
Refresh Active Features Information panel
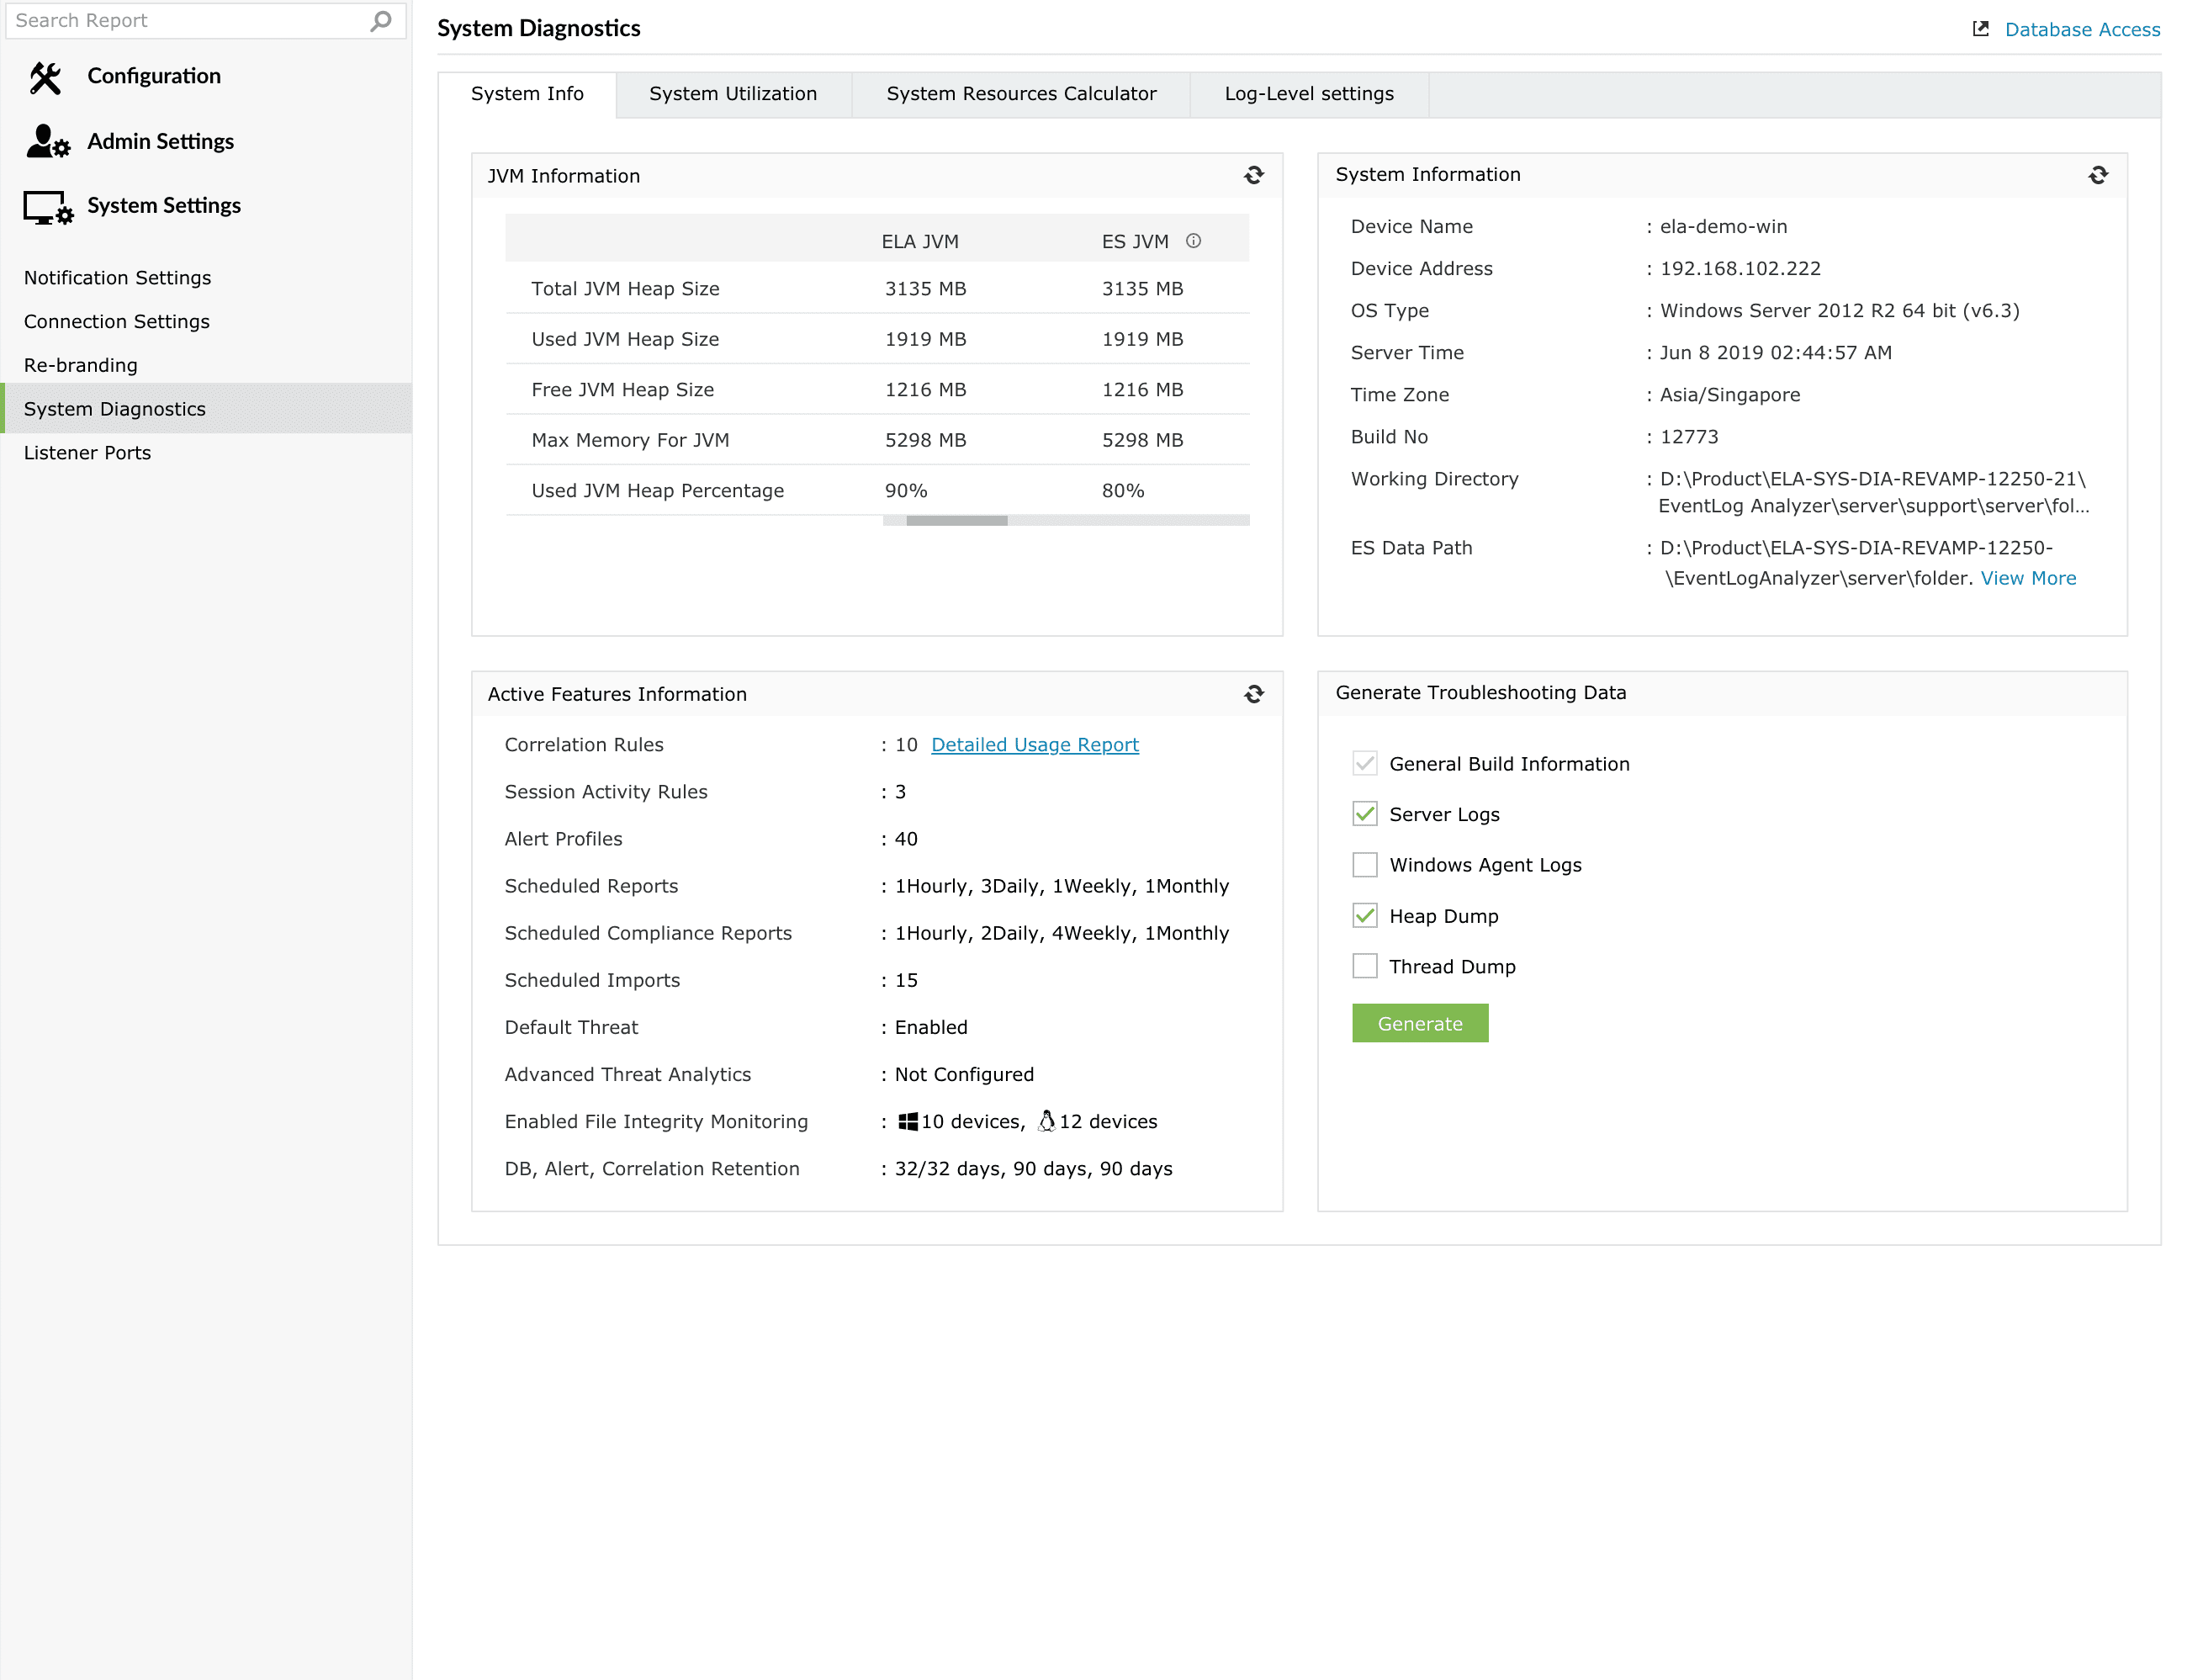(1253, 694)
